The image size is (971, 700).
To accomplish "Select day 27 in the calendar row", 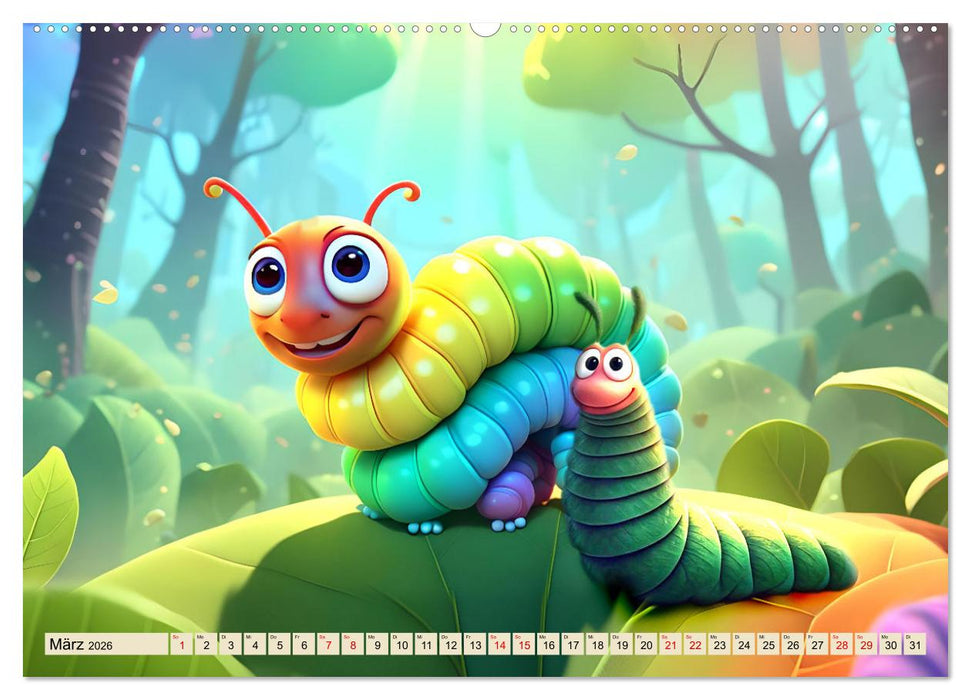I will click(x=817, y=645).
